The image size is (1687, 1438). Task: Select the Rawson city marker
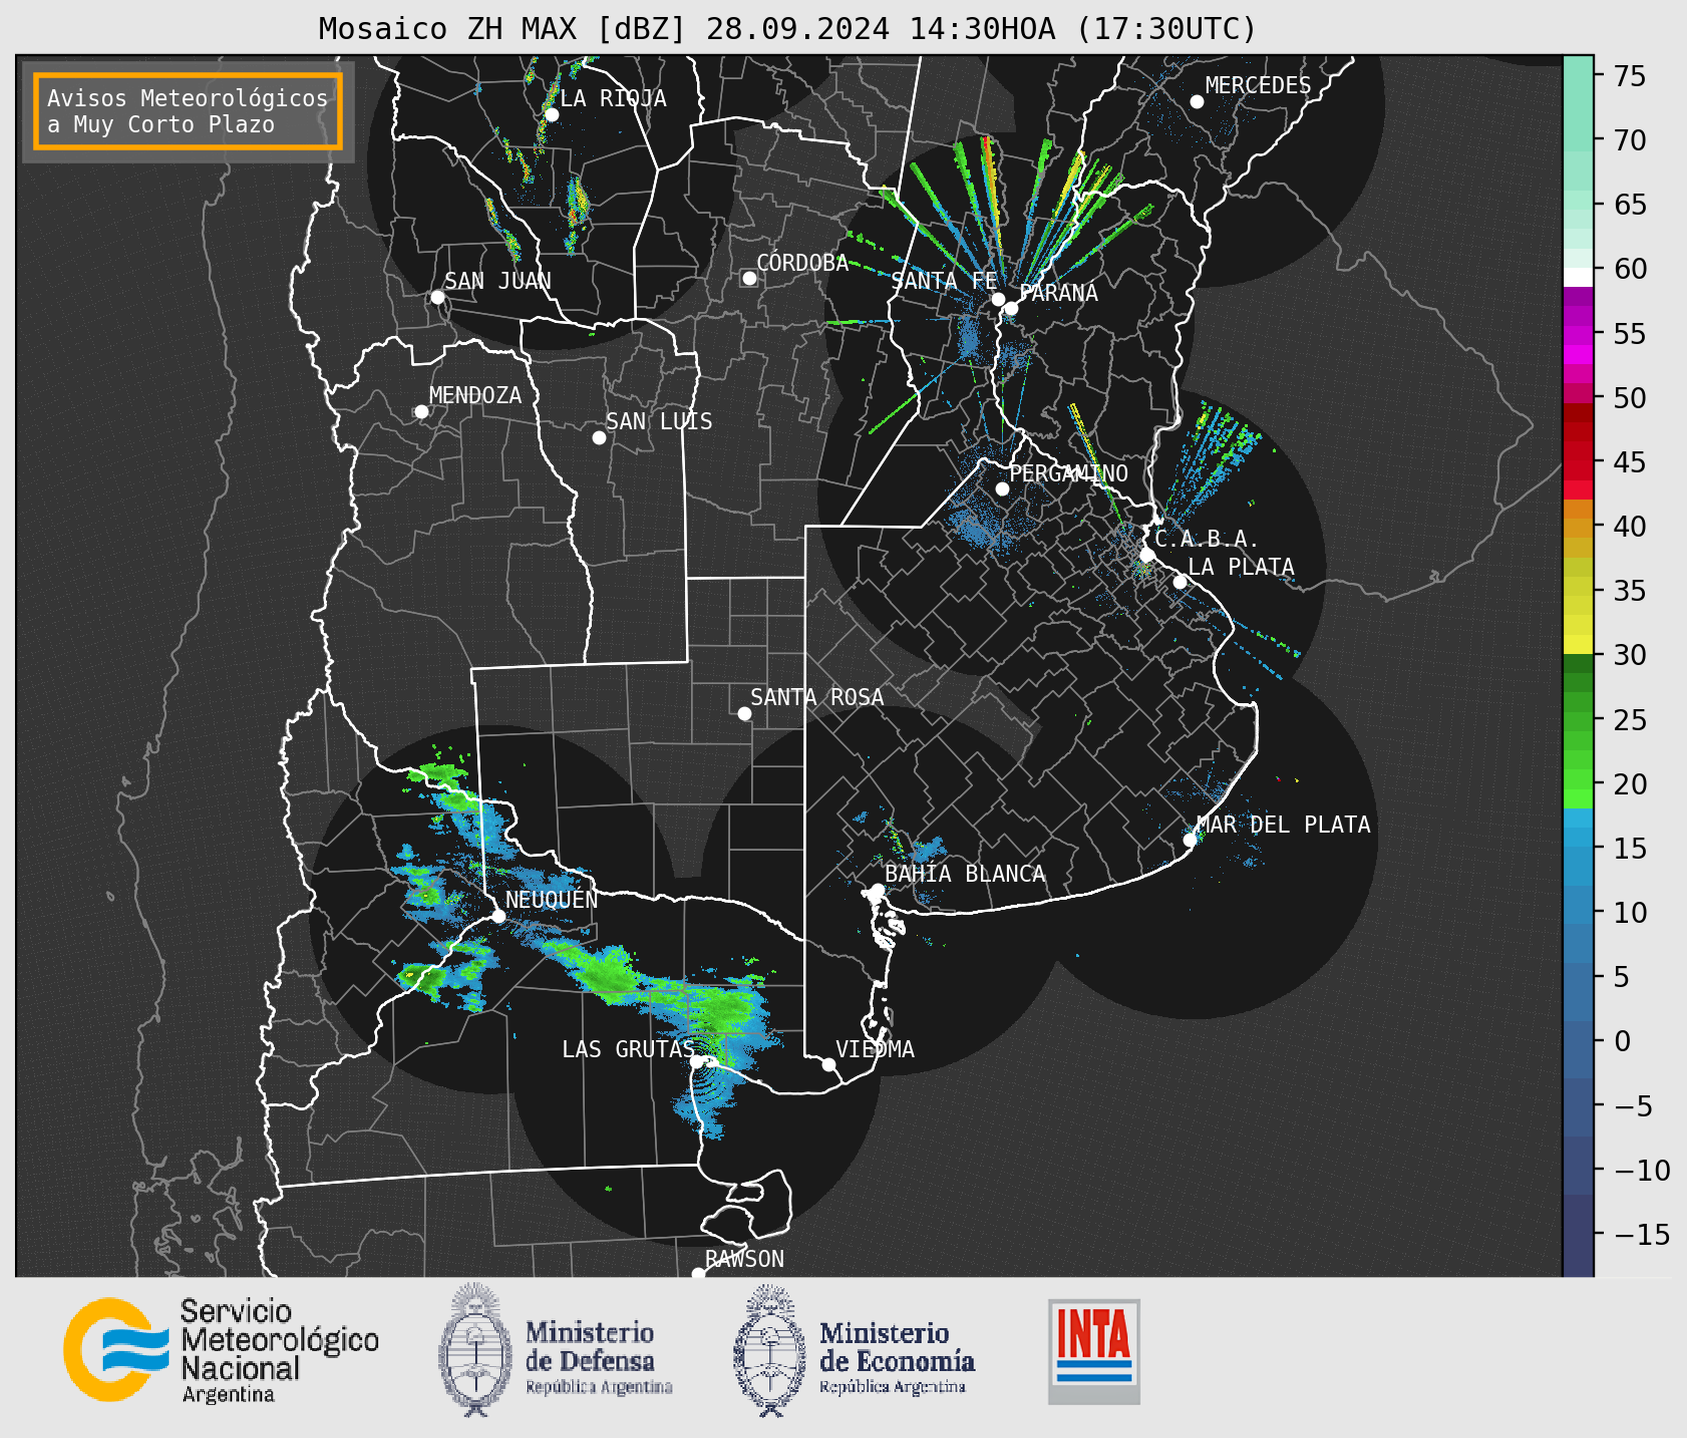coord(698,1273)
